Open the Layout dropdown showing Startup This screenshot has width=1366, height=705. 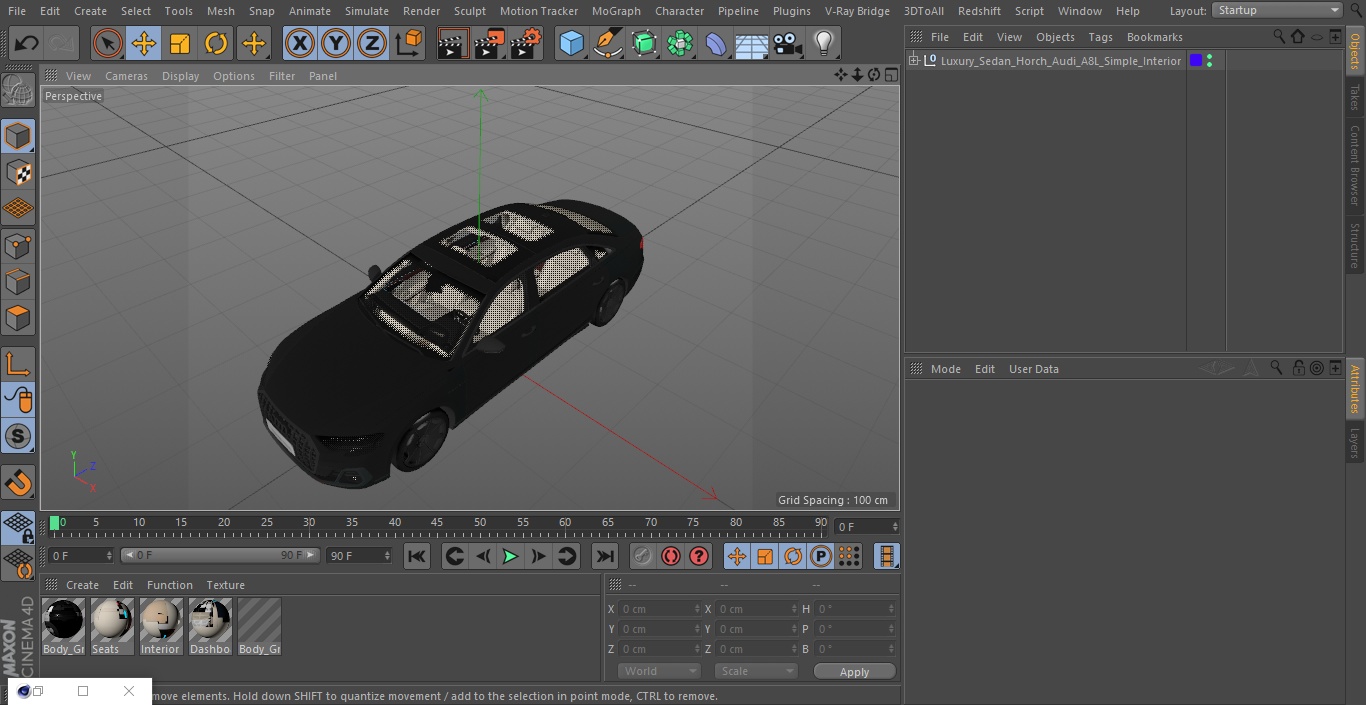coord(1278,10)
